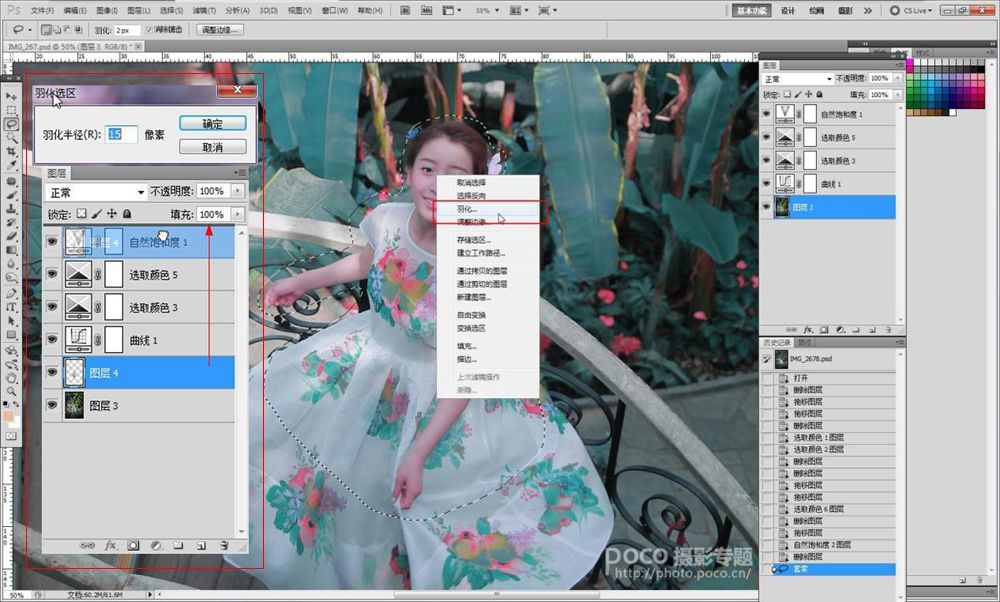Screen dimensions: 1000x602
Task: Choose 'Add to selection' mode icon
Action: (x=57, y=30)
